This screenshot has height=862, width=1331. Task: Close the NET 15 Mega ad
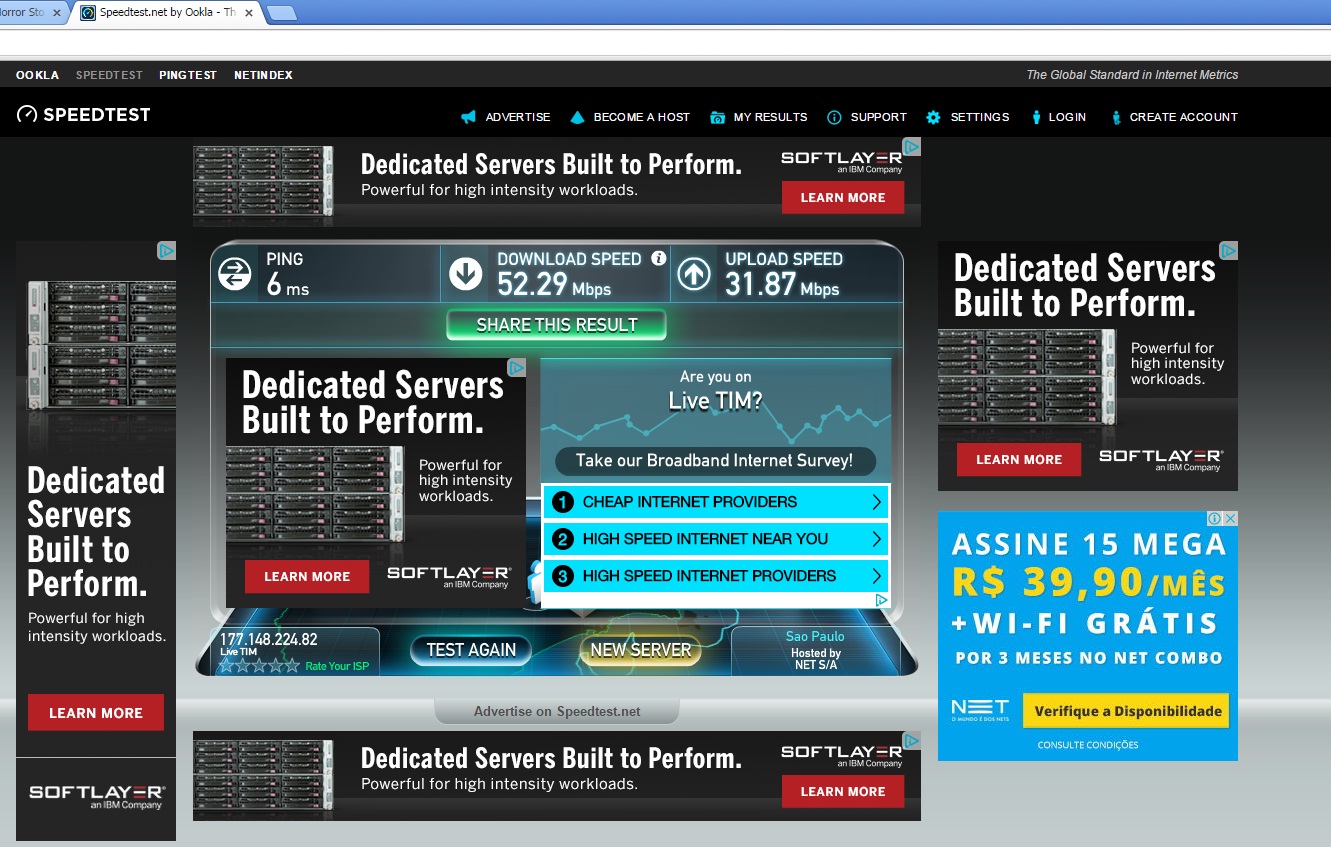point(1231,519)
